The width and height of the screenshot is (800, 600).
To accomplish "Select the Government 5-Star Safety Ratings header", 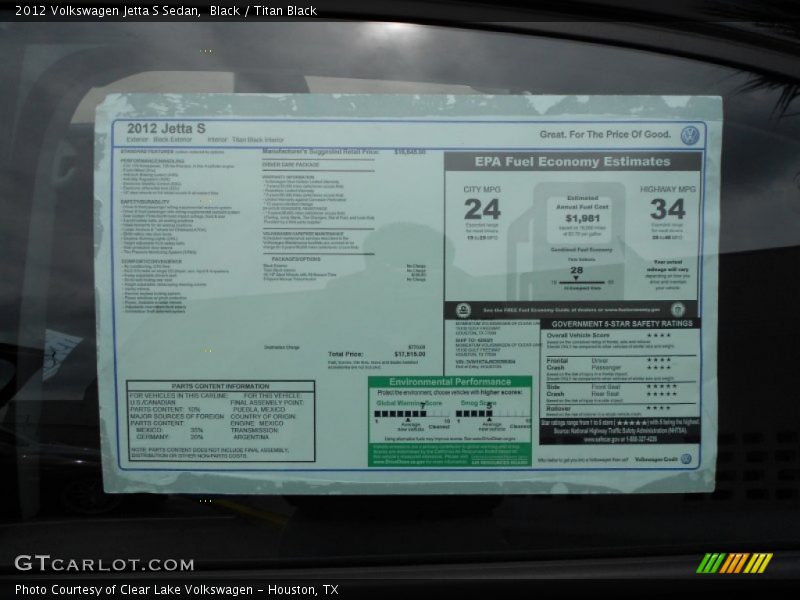I will pos(620,324).
